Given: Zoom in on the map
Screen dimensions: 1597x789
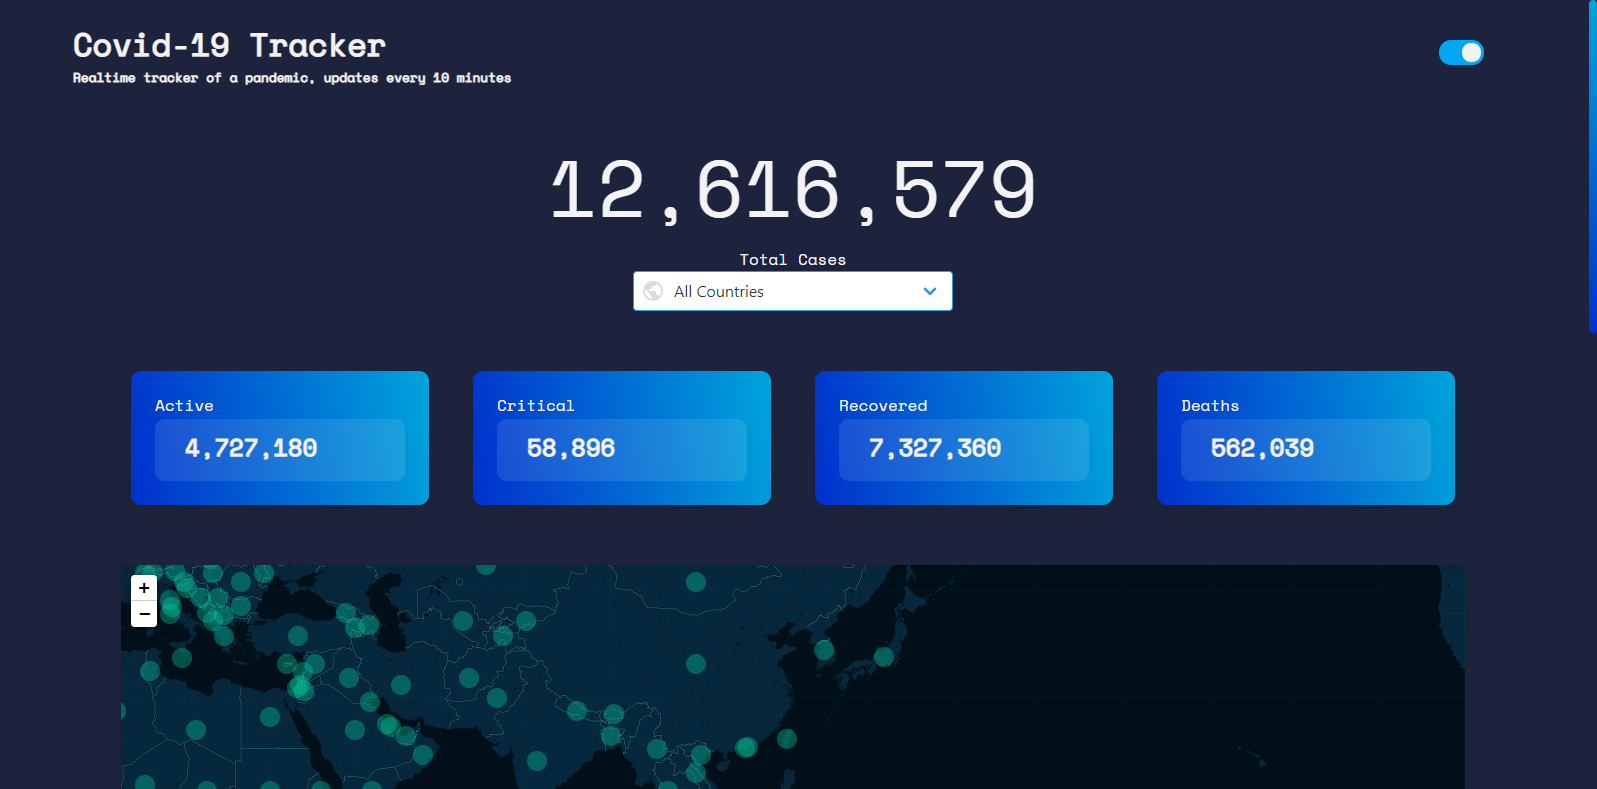Looking at the screenshot, I should (144, 588).
